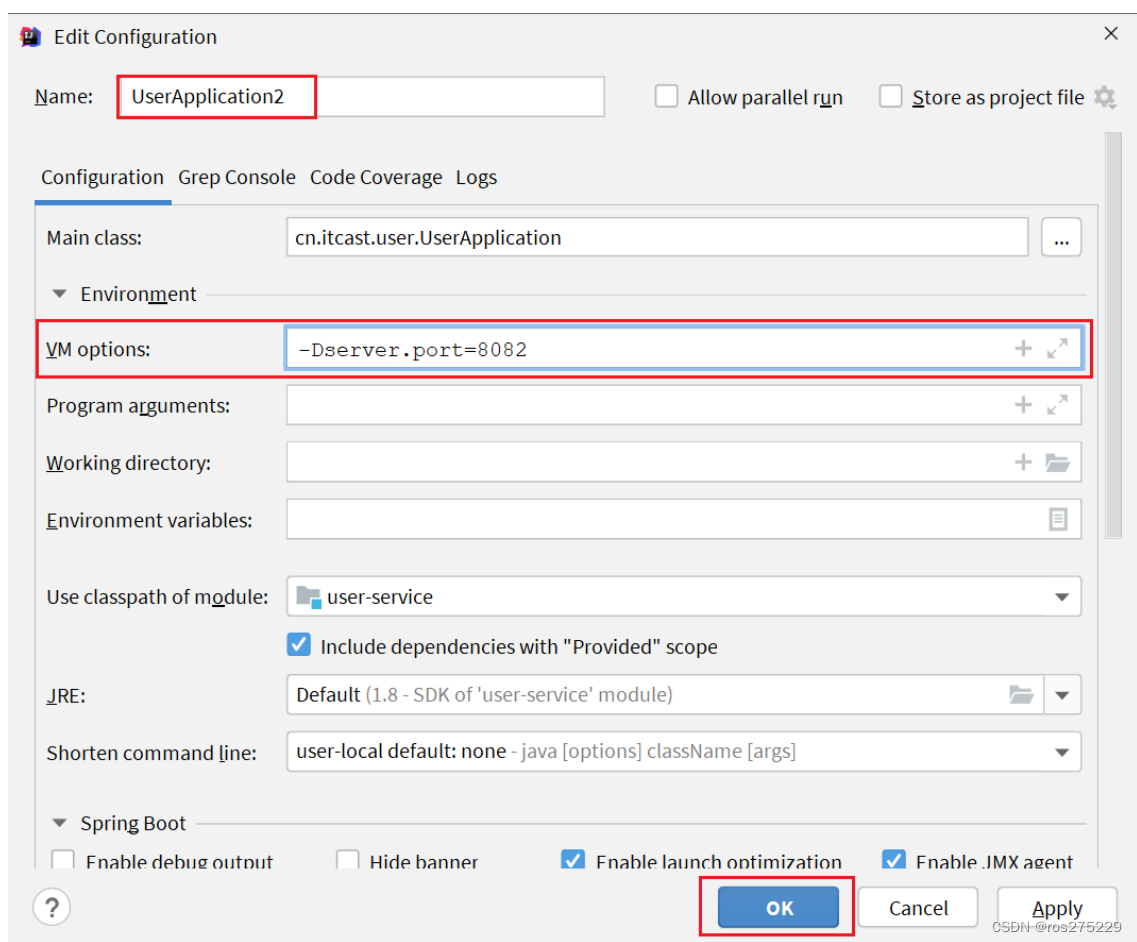The height and width of the screenshot is (942, 1137).
Task: Click the dialog vertical scrollbar
Action: click(x=1113, y=335)
